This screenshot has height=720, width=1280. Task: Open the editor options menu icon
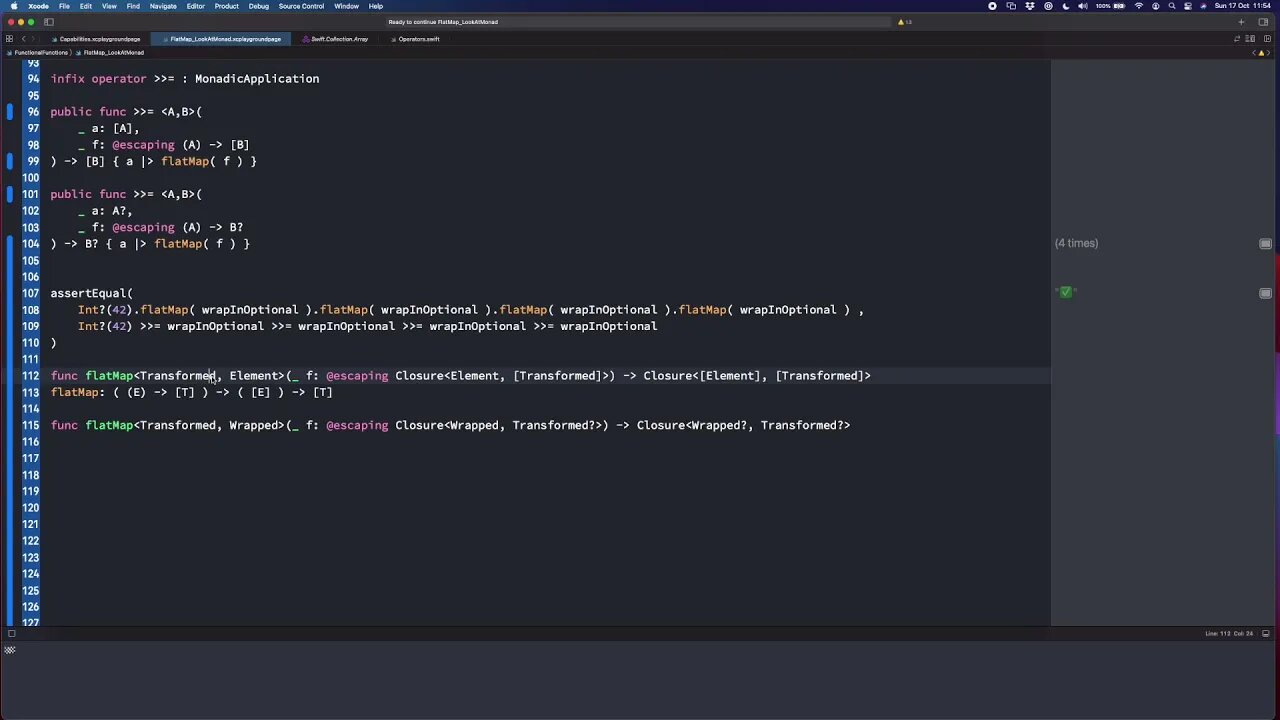1250,39
